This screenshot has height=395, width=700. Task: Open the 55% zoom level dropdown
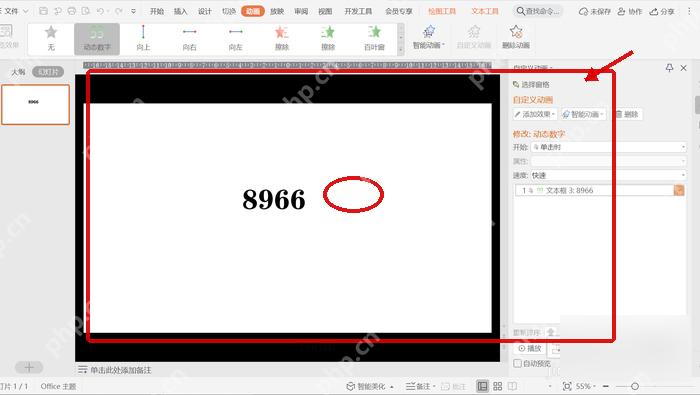(x=586, y=386)
